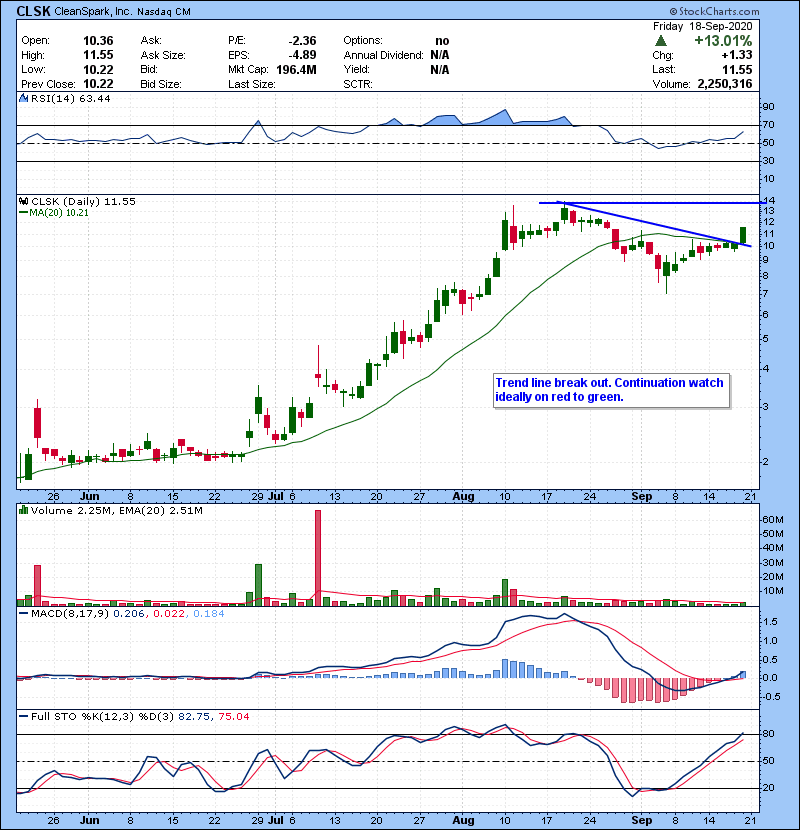This screenshot has height=830, width=800.
Task: Click the red MACD signal value 0.022
Action: [169, 614]
